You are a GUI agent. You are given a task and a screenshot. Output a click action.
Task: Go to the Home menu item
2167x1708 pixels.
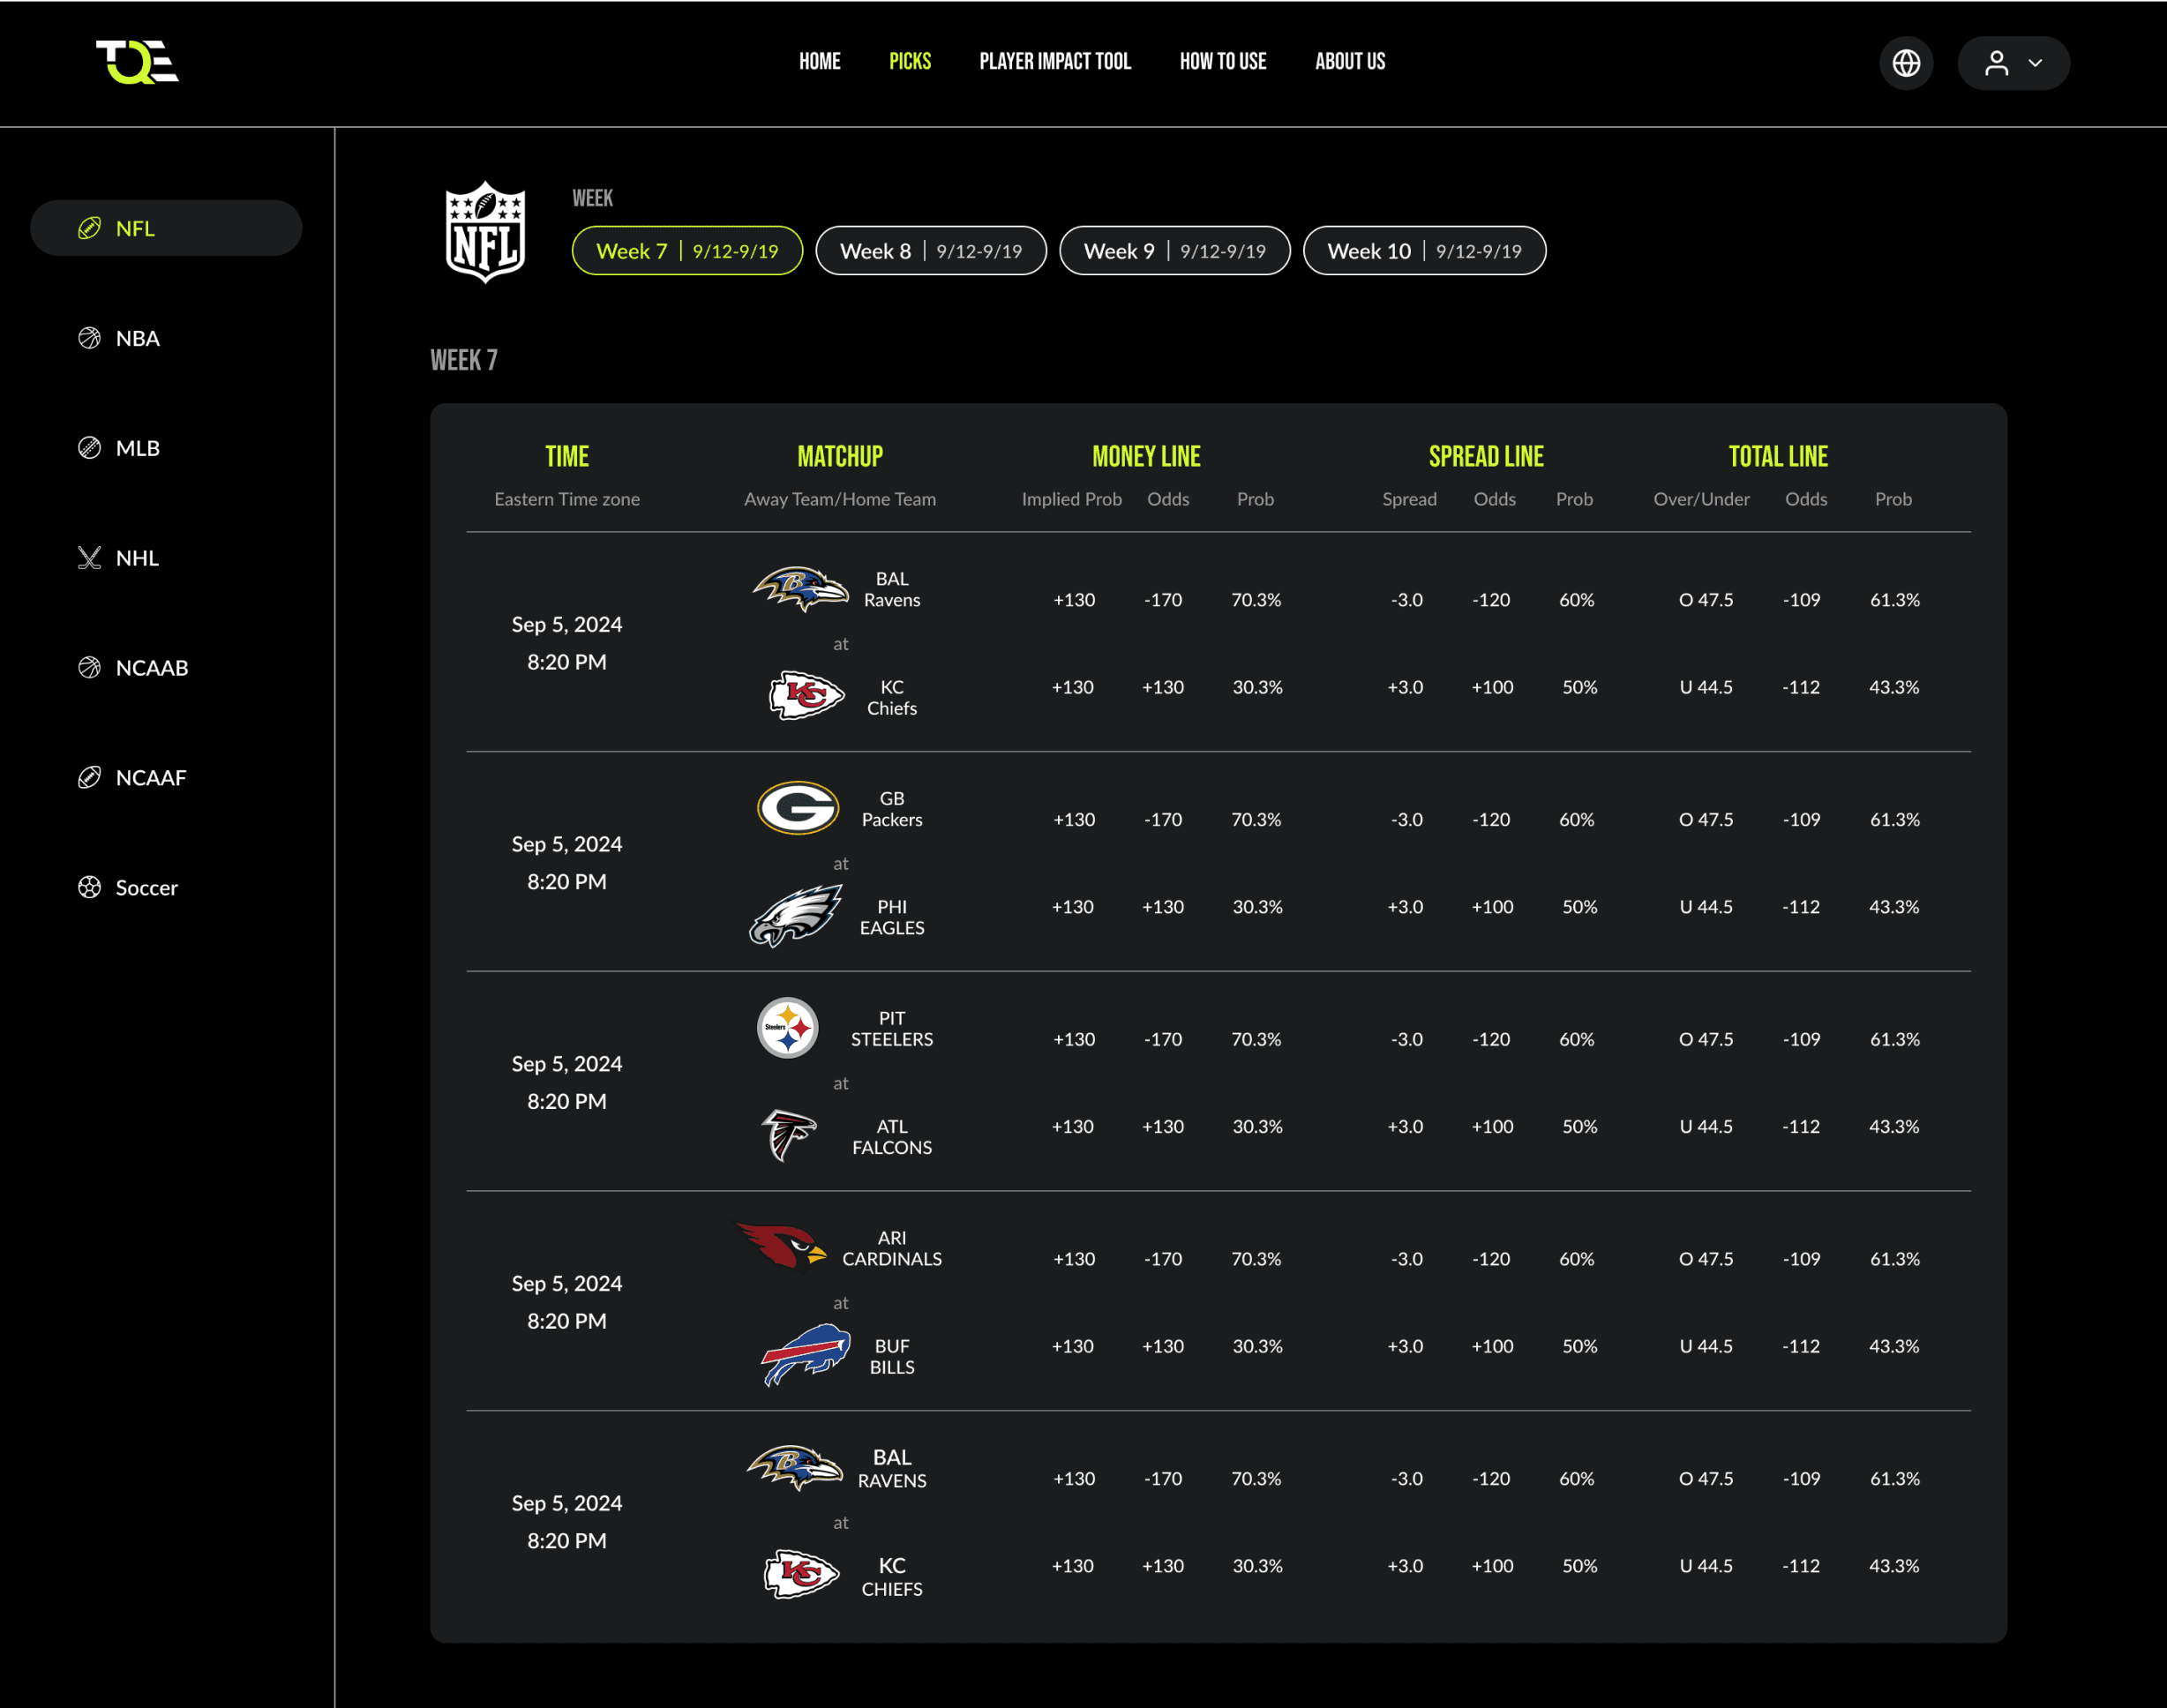pyautogui.click(x=819, y=62)
